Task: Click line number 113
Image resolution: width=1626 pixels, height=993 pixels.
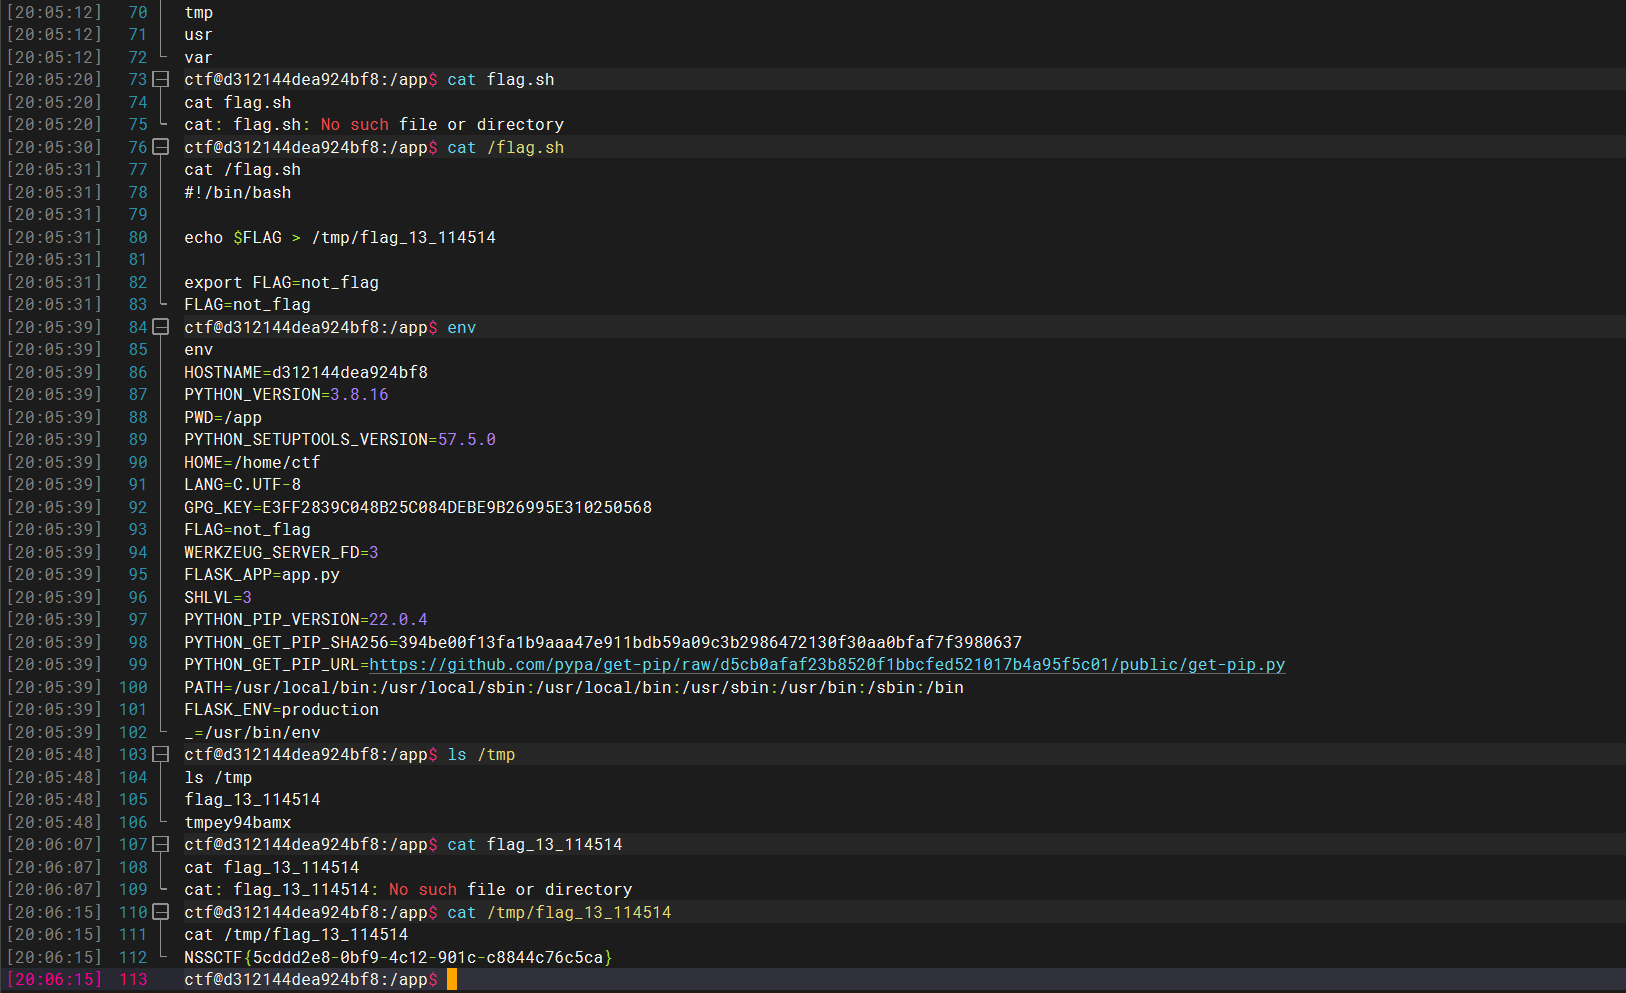Action: click(133, 979)
